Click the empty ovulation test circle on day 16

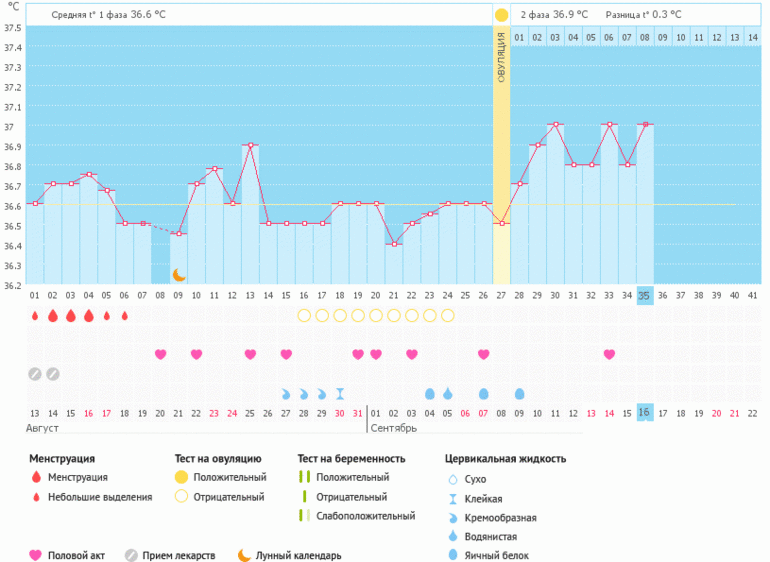pos(304,316)
